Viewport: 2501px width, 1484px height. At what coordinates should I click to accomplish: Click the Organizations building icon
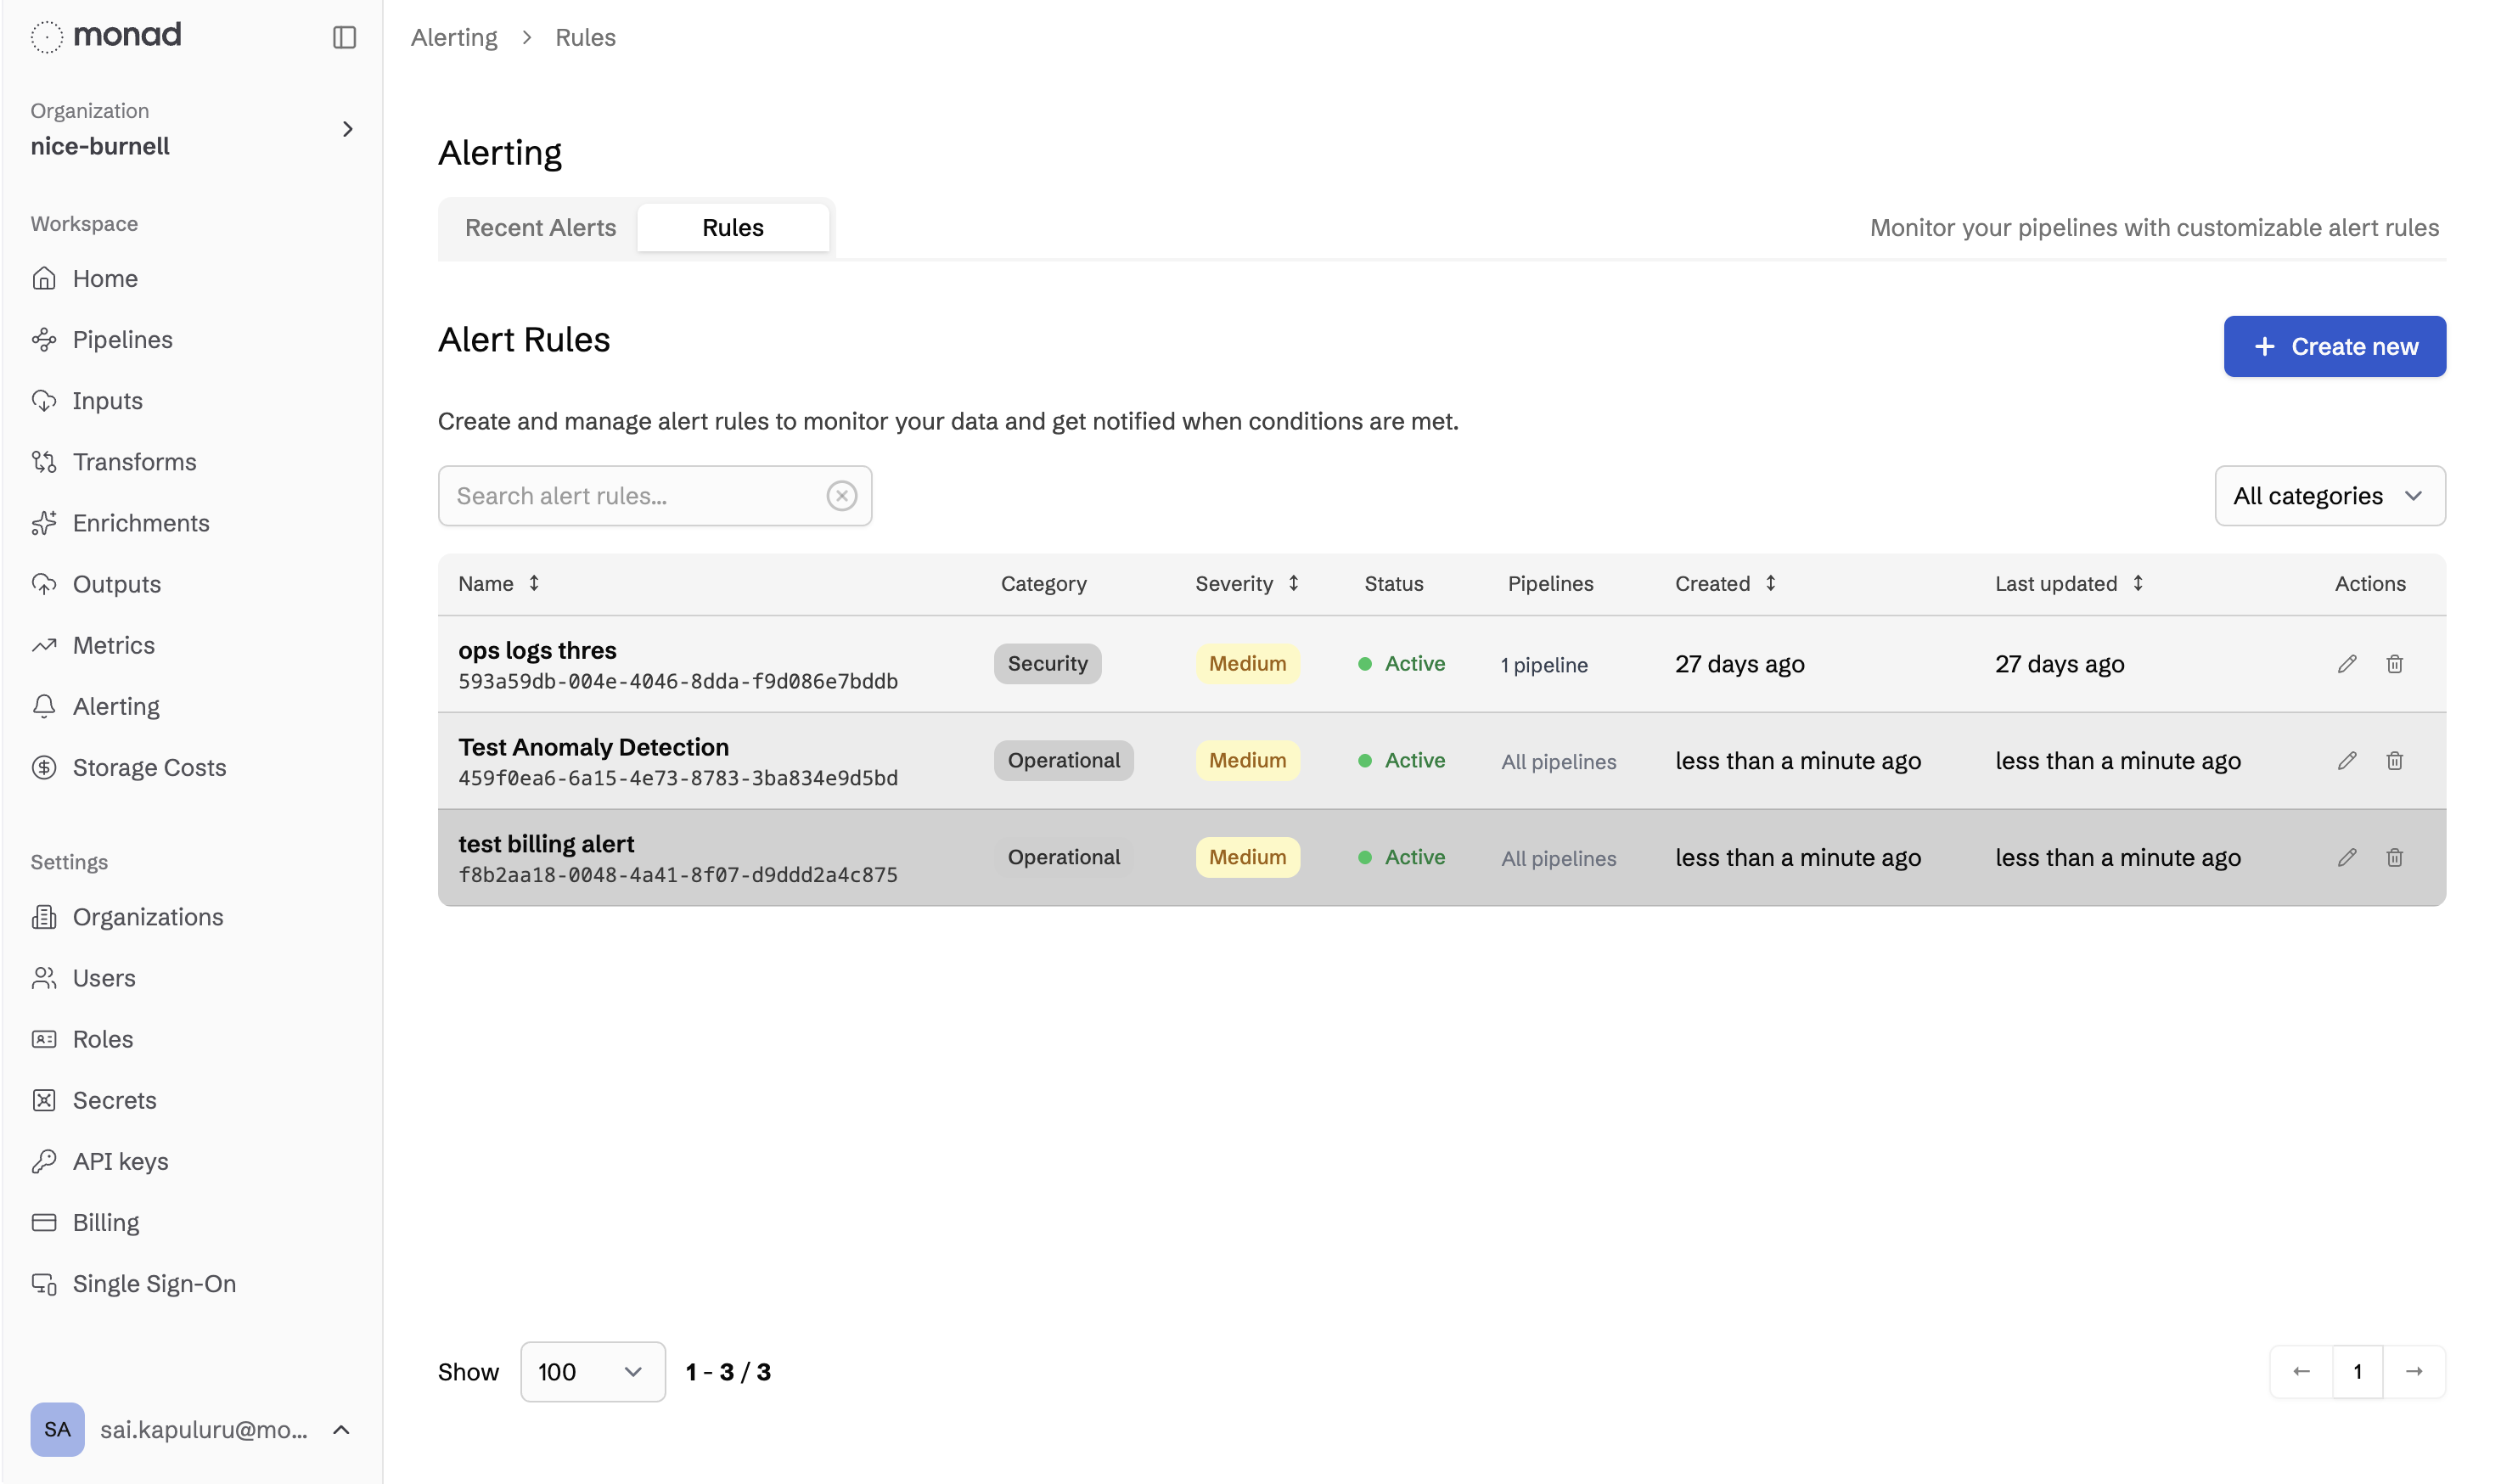[x=44, y=916]
